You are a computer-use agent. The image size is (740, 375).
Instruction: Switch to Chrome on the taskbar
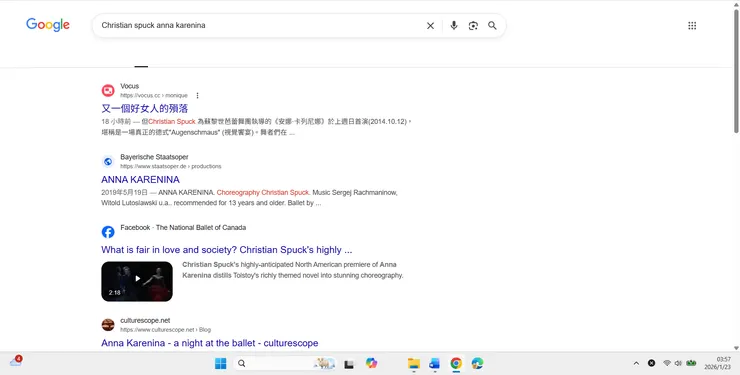456,363
